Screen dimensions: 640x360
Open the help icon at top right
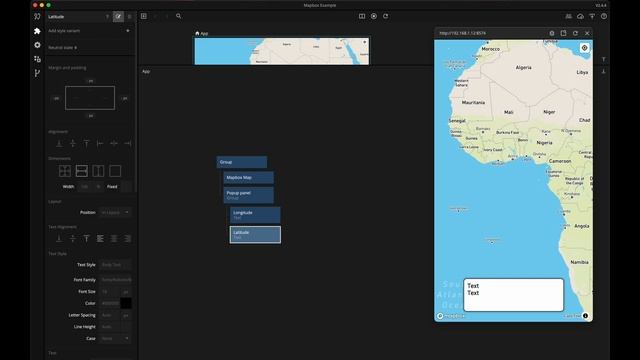click(x=604, y=16)
